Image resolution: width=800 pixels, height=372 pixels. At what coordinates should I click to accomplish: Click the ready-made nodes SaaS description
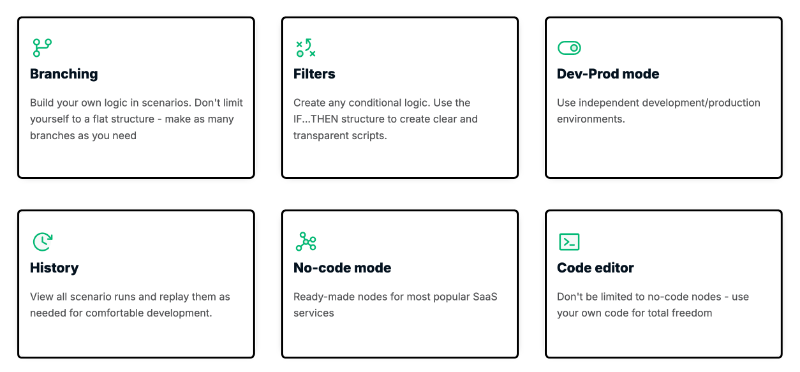coord(395,305)
